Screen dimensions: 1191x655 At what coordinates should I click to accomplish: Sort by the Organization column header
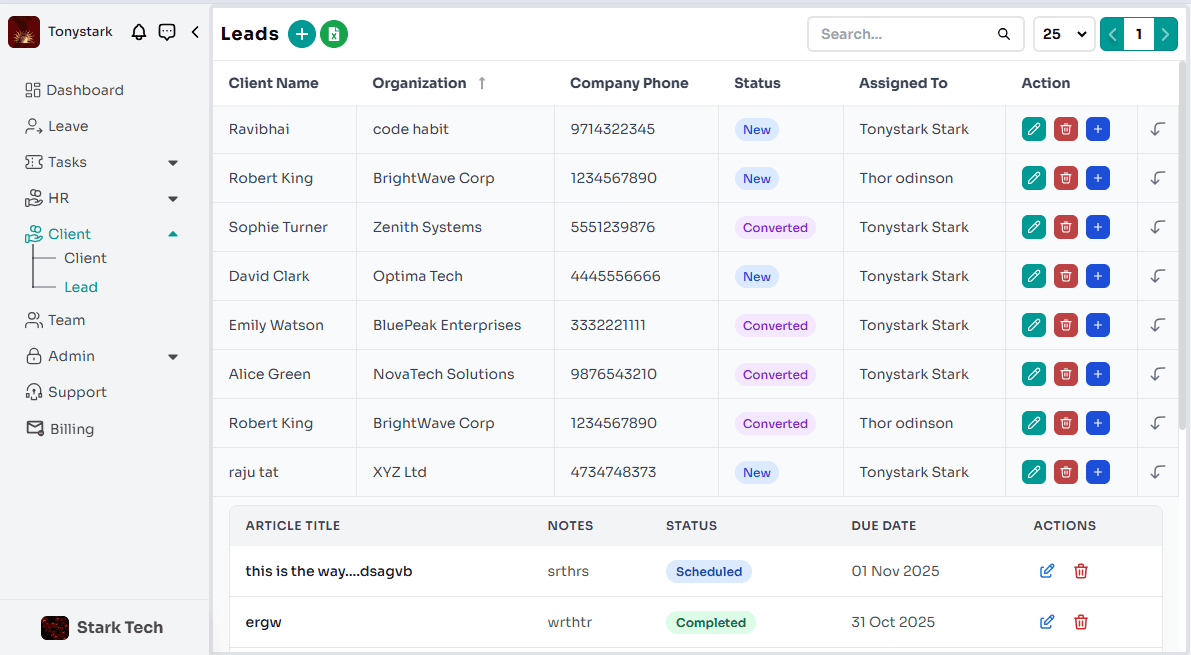(x=420, y=83)
